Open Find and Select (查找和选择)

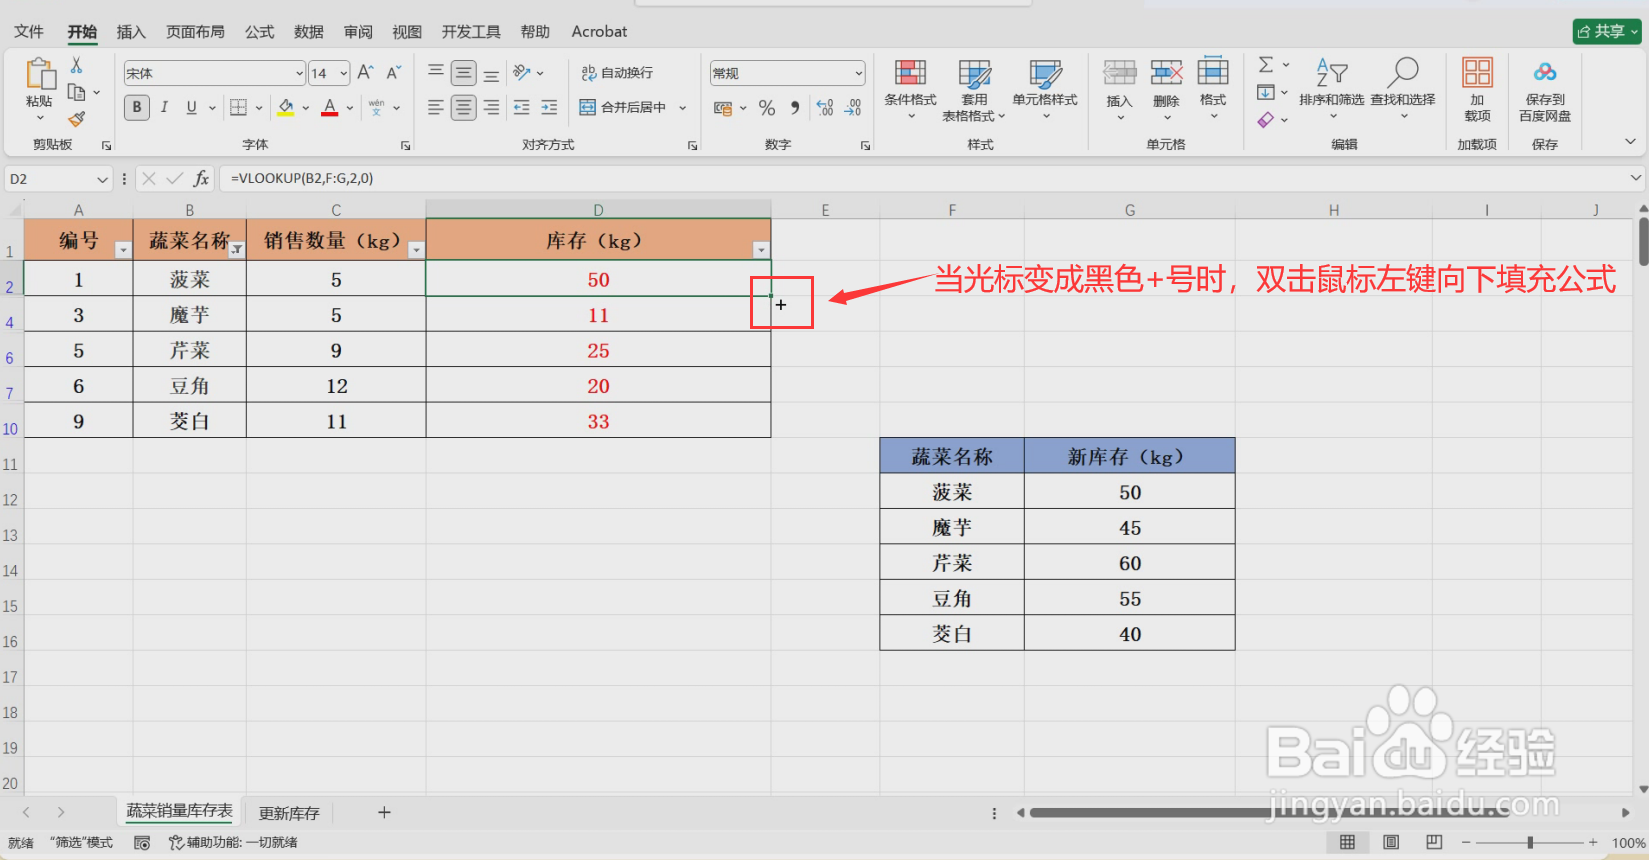point(1402,88)
